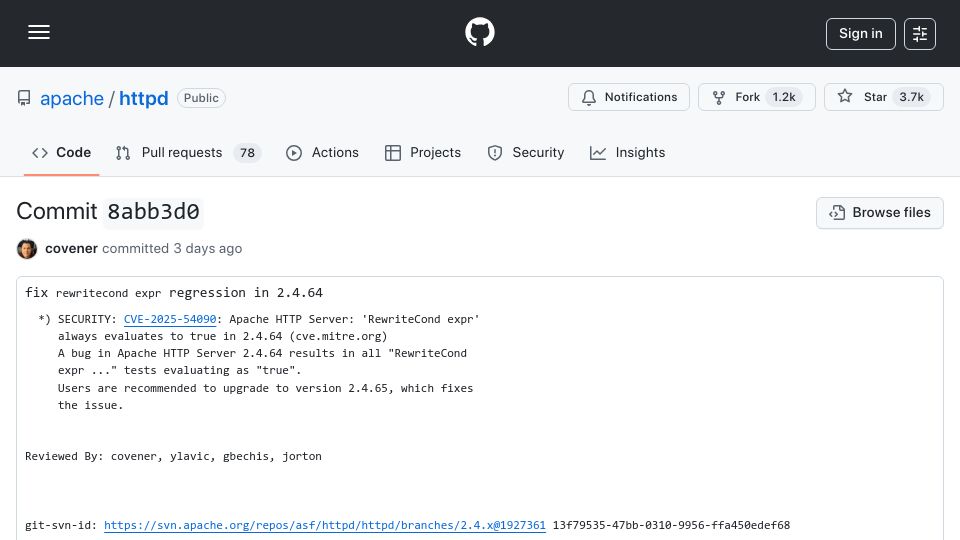Fork the httpd repository
Screen dimensions: 960x540
[757, 97]
